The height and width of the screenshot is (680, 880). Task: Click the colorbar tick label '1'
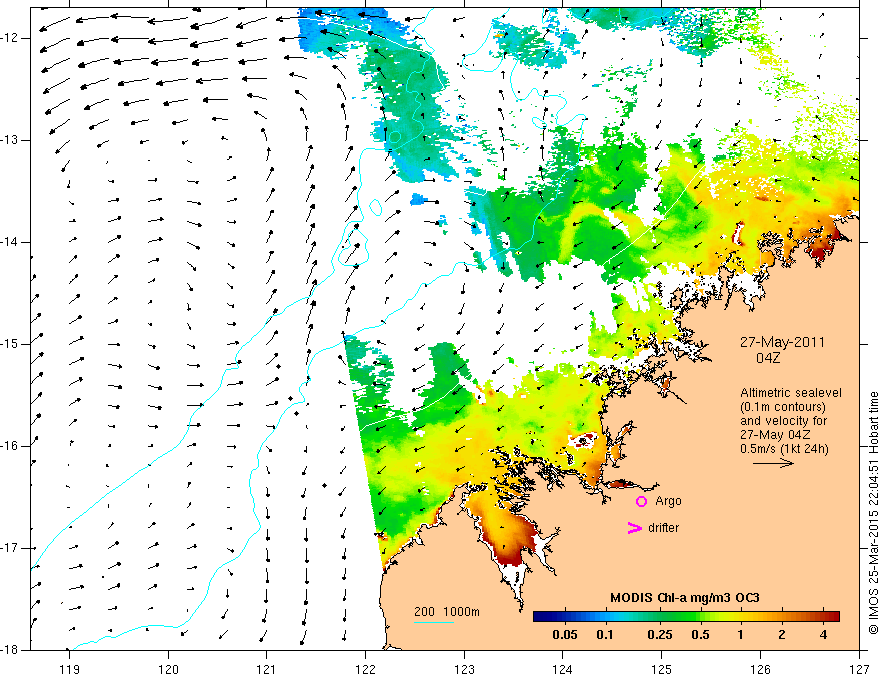pos(740,635)
